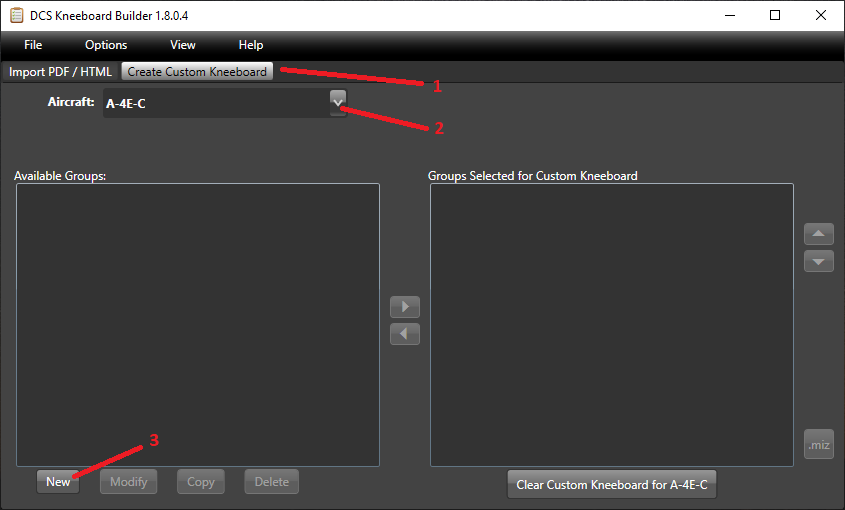
Task: Click the New group button
Action: (58, 481)
